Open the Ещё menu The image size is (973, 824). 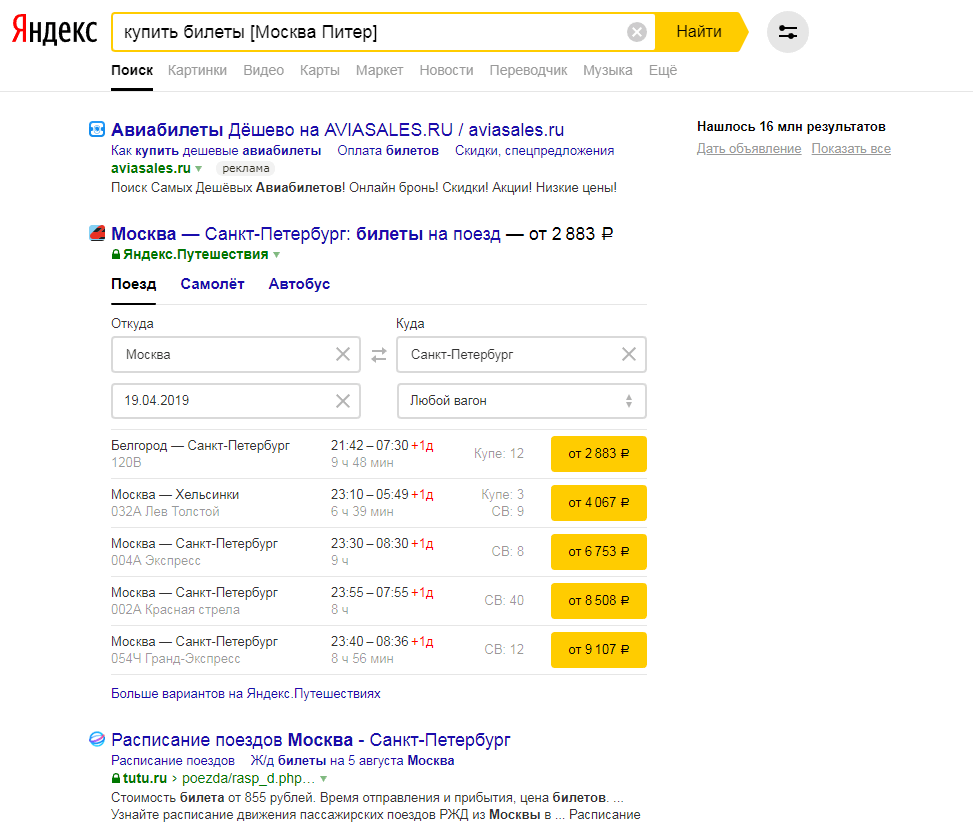tap(663, 70)
